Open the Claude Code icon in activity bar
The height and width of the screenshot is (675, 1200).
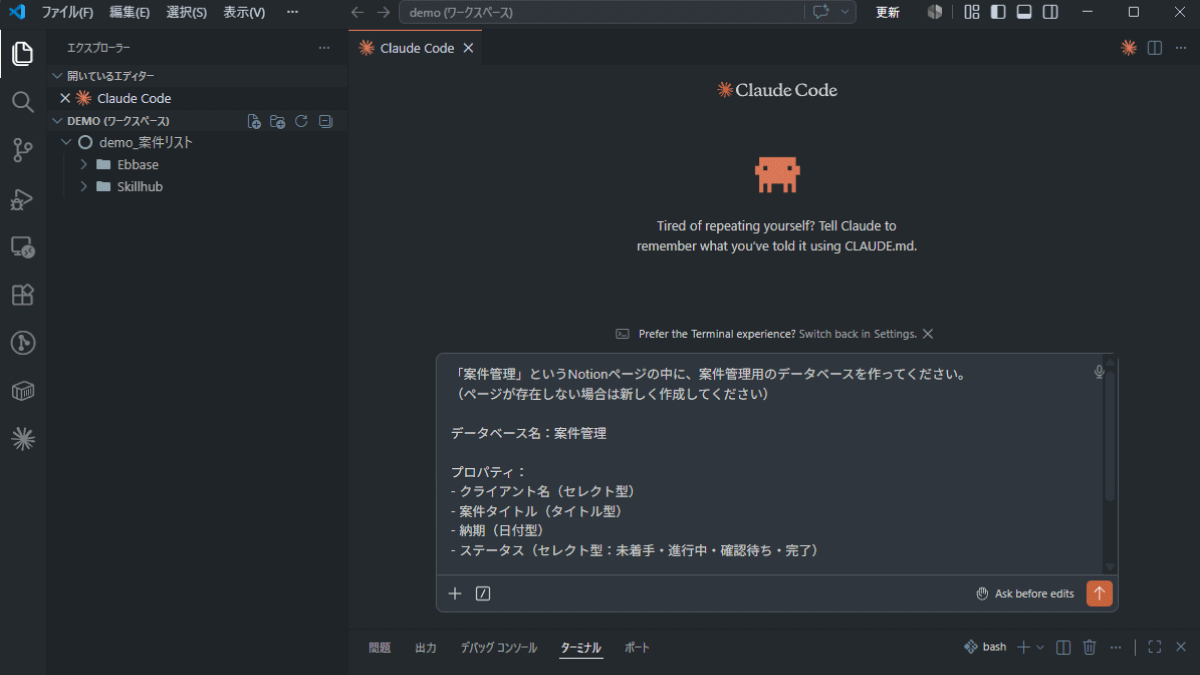coord(22,439)
